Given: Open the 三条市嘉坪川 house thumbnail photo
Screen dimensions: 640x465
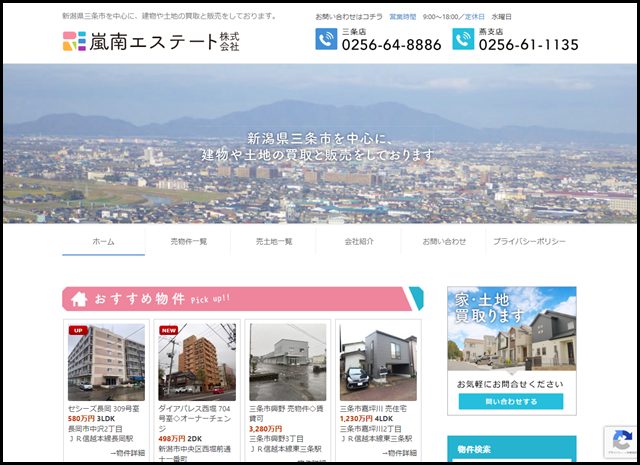Looking at the screenshot, I should tap(378, 362).
